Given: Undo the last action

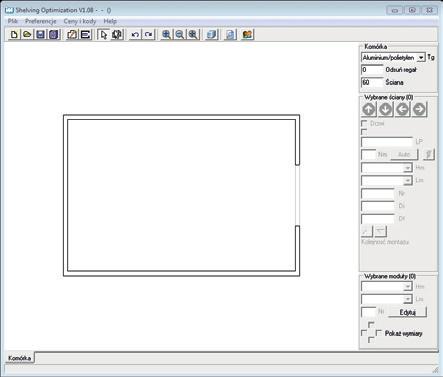Looking at the screenshot, I should tap(135, 34).
